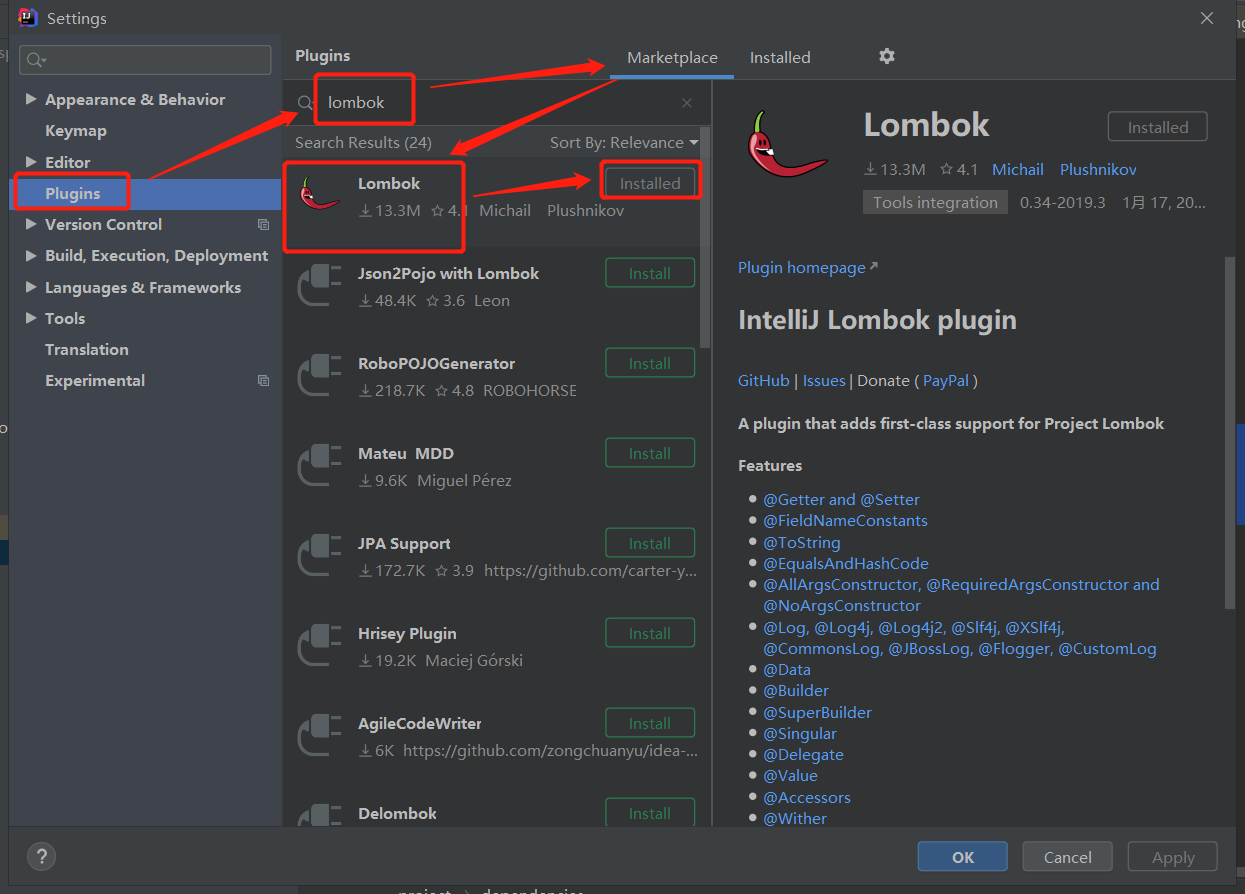Install the AgileCodeWriter plugin
This screenshot has height=894, width=1245.
[650, 723]
